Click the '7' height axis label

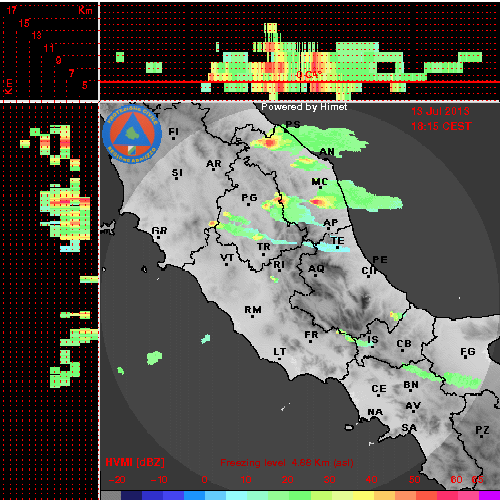tap(71, 73)
